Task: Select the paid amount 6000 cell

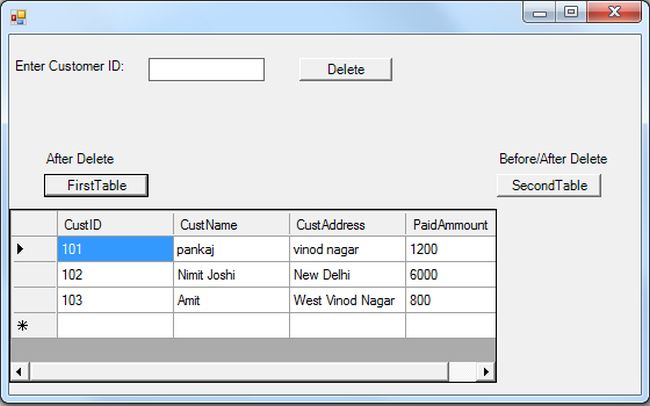Action: [x=450, y=275]
